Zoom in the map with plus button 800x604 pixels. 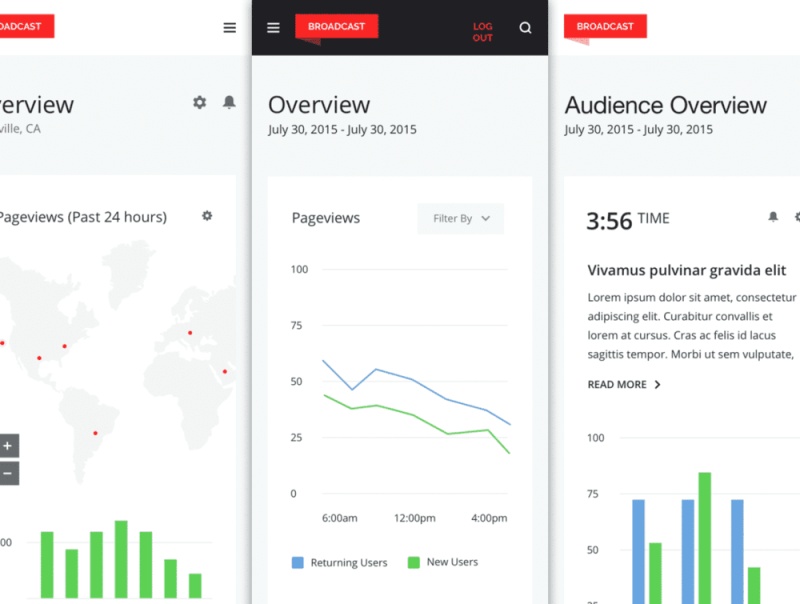click(x=8, y=446)
